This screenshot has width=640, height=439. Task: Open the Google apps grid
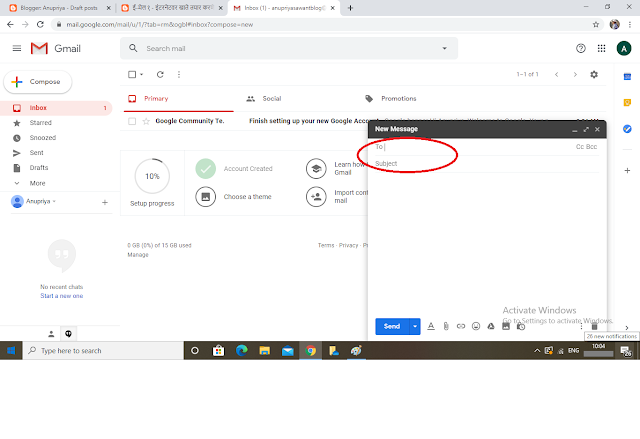tap(601, 49)
